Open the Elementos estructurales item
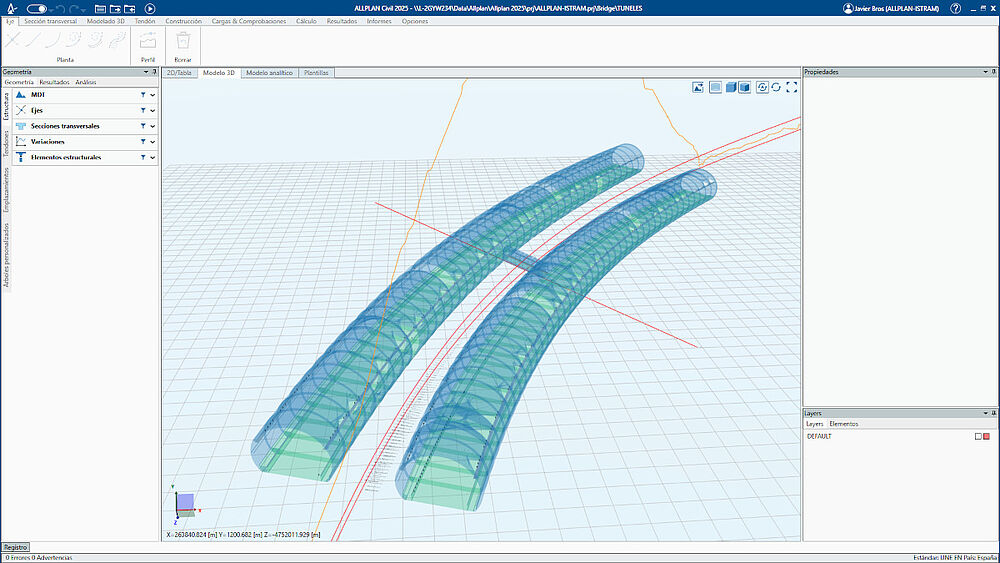Screen dimensions: 1000x563 pos(65,157)
